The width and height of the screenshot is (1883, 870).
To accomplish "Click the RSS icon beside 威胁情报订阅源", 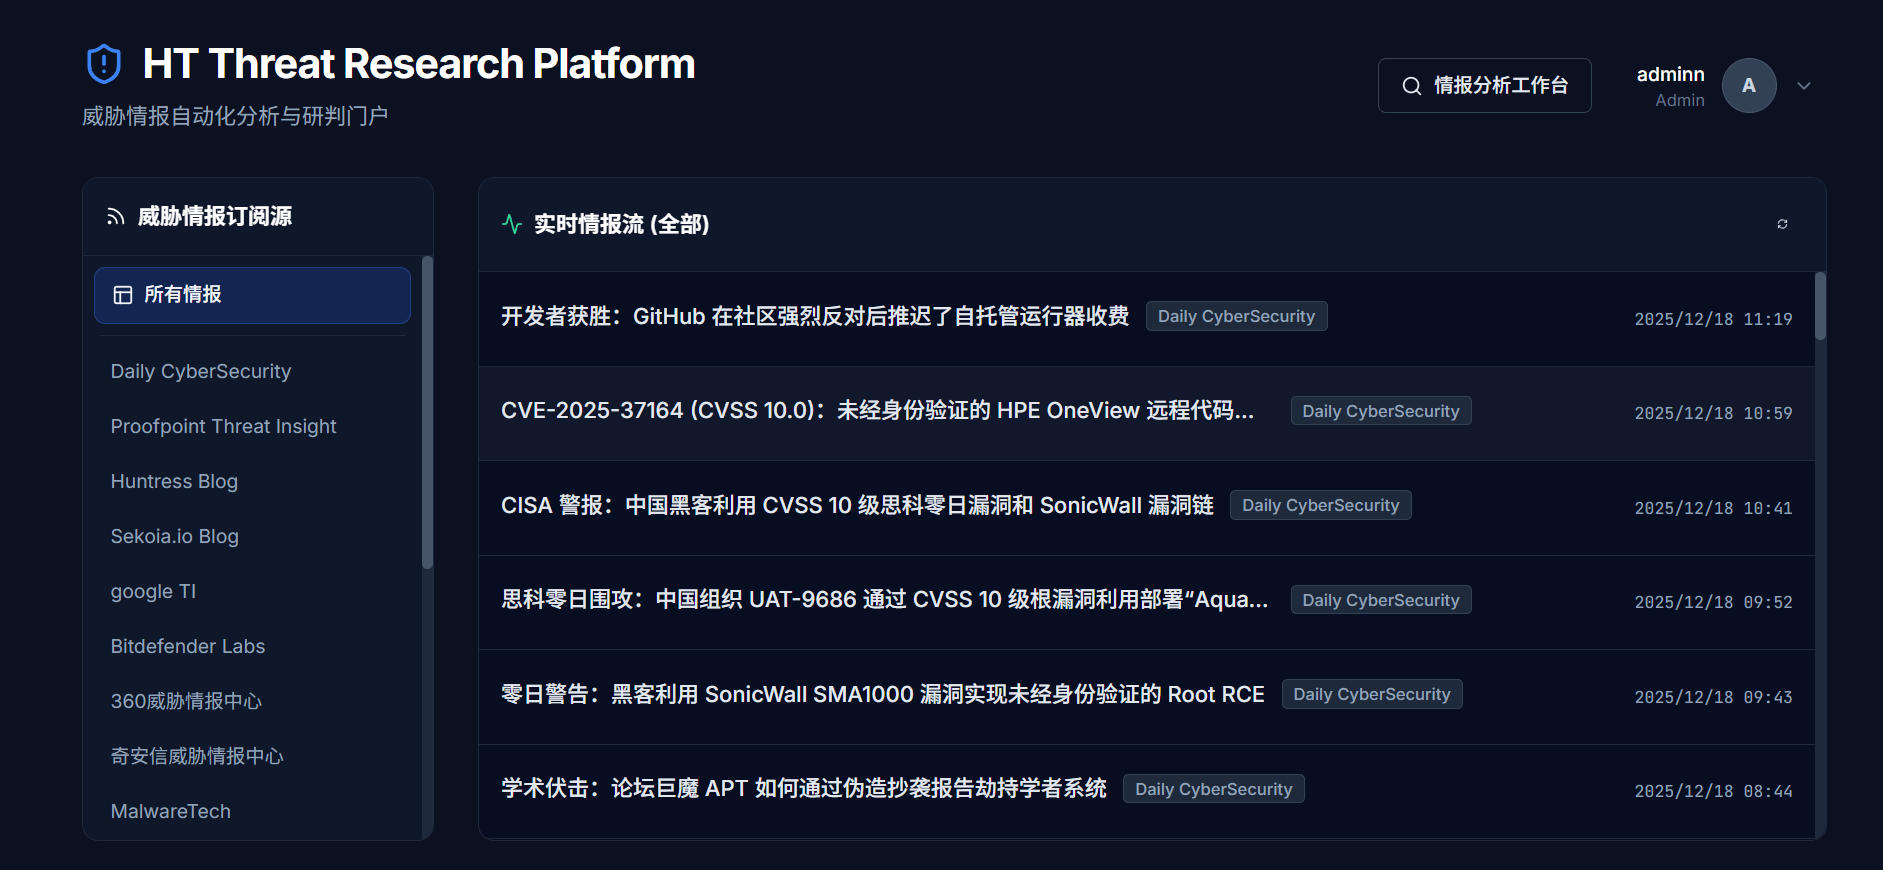I will pyautogui.click(x=116, y=217).
